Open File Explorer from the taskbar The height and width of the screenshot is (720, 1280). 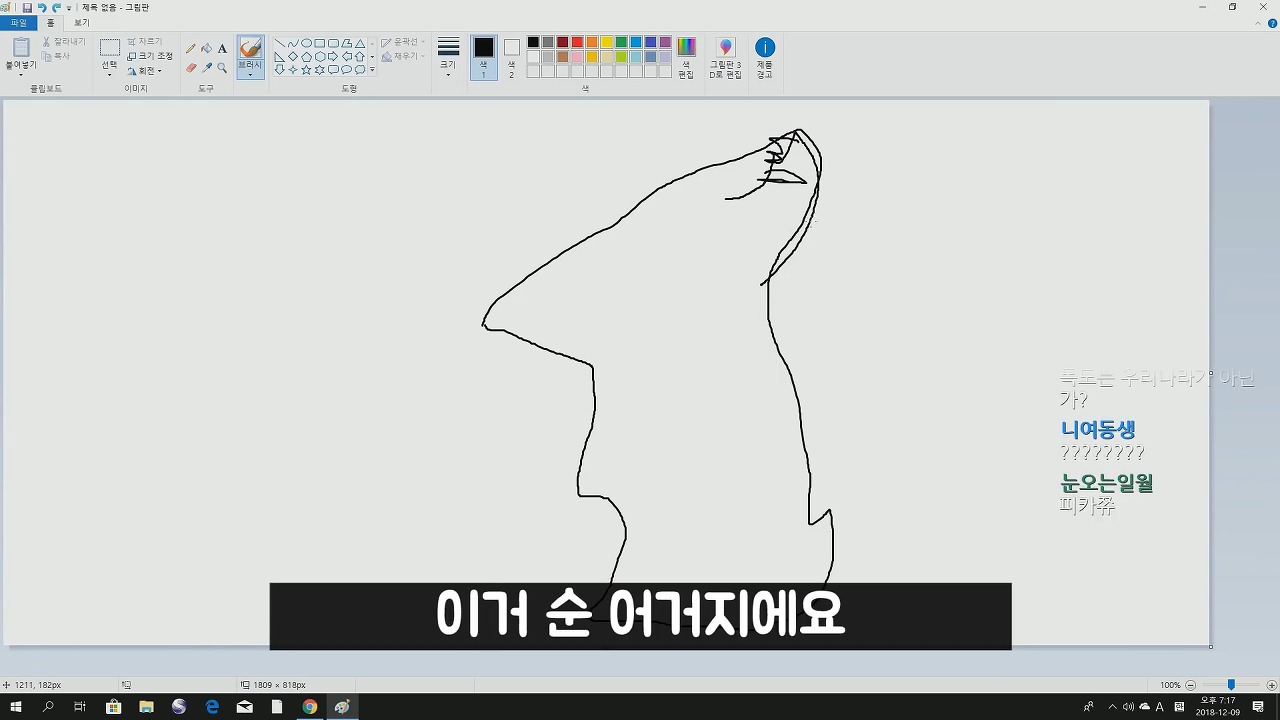(x=146, y=707)
